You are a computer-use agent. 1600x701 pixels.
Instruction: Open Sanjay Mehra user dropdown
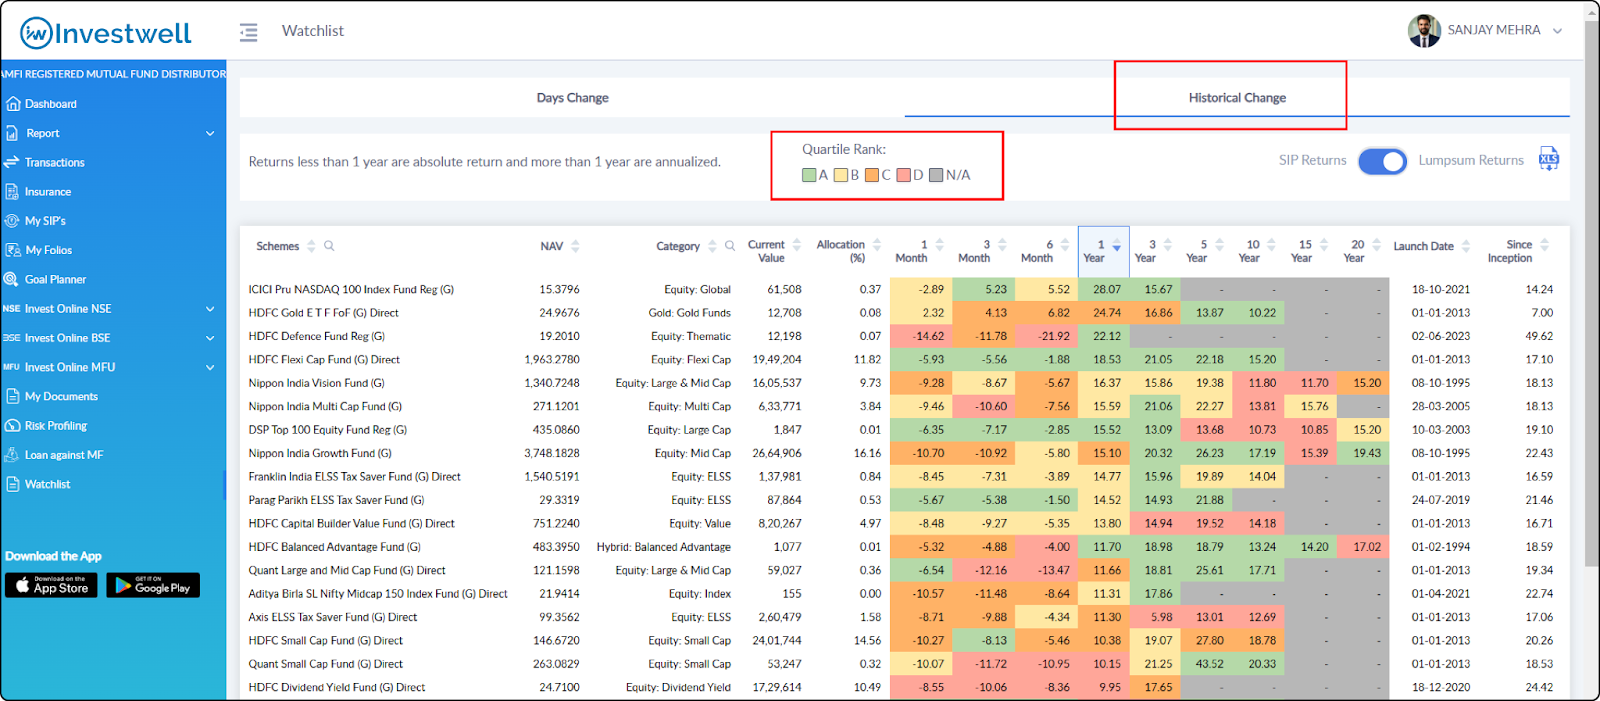[1557, 31]
